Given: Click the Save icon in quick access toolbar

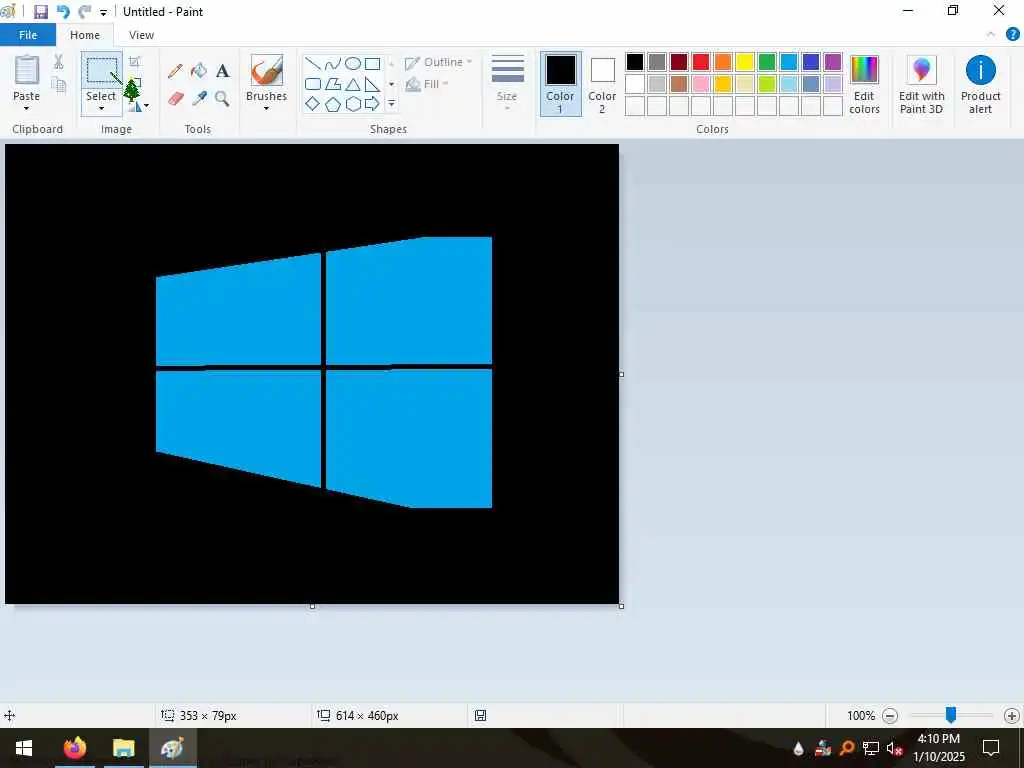Looking at the screenshot, I should pyautogui.click(x=40, y=12).
